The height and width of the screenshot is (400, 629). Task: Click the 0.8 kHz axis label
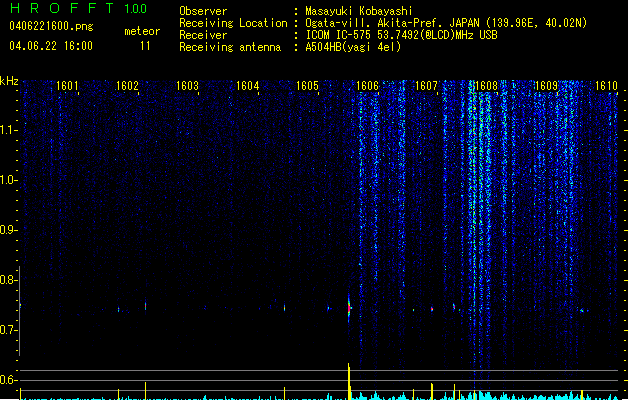[9, 280]
